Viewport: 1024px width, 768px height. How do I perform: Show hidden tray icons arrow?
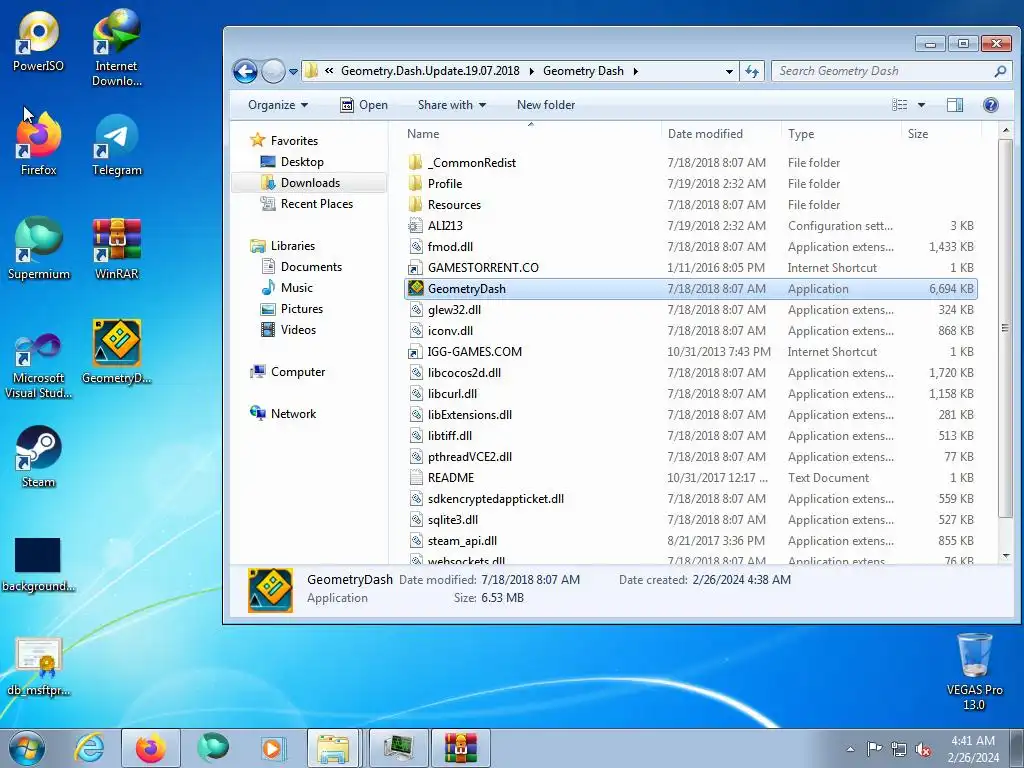pyautogui.click(x=850, y=749)
